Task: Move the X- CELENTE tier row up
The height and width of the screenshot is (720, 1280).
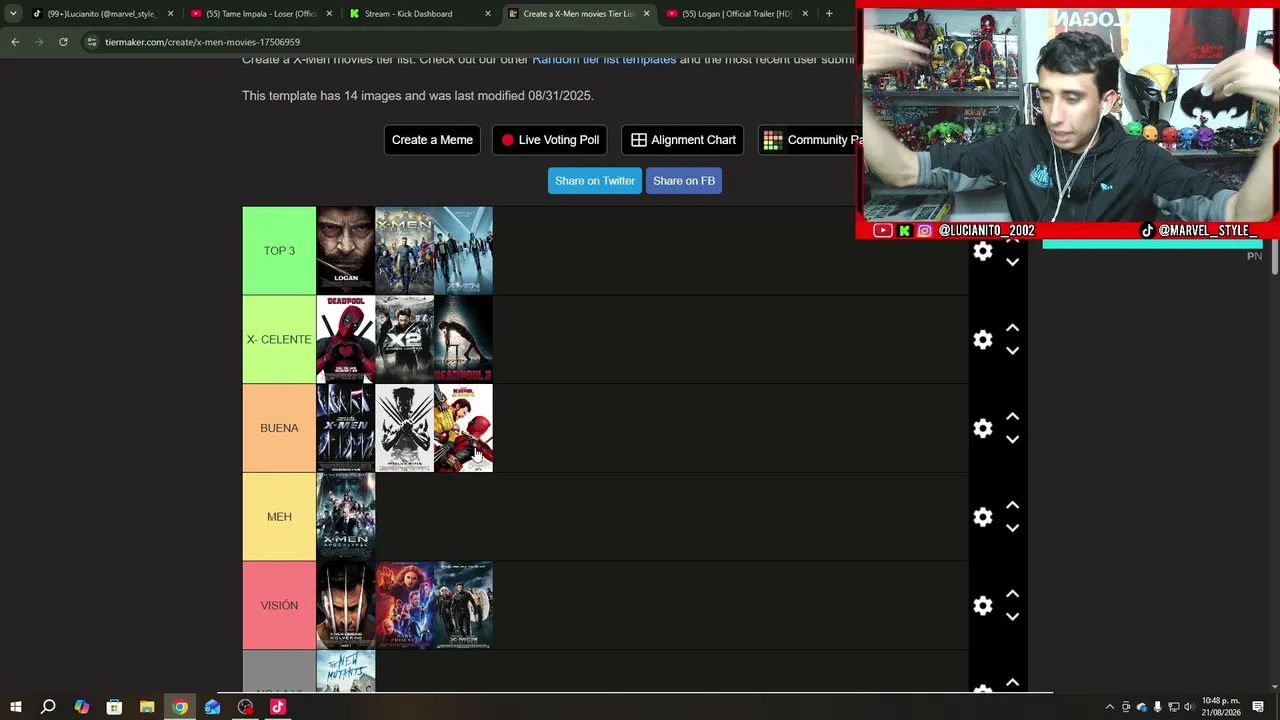Action: point(1012,328)
